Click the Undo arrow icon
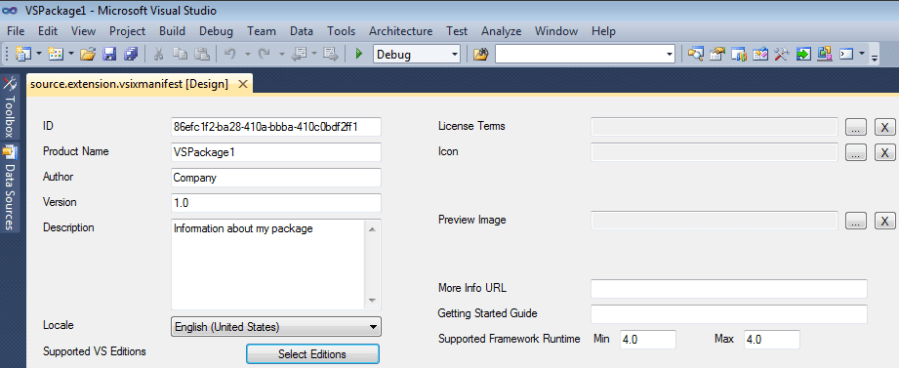The height and width of the screenshot is (368, 899). (x=230, y=54)
